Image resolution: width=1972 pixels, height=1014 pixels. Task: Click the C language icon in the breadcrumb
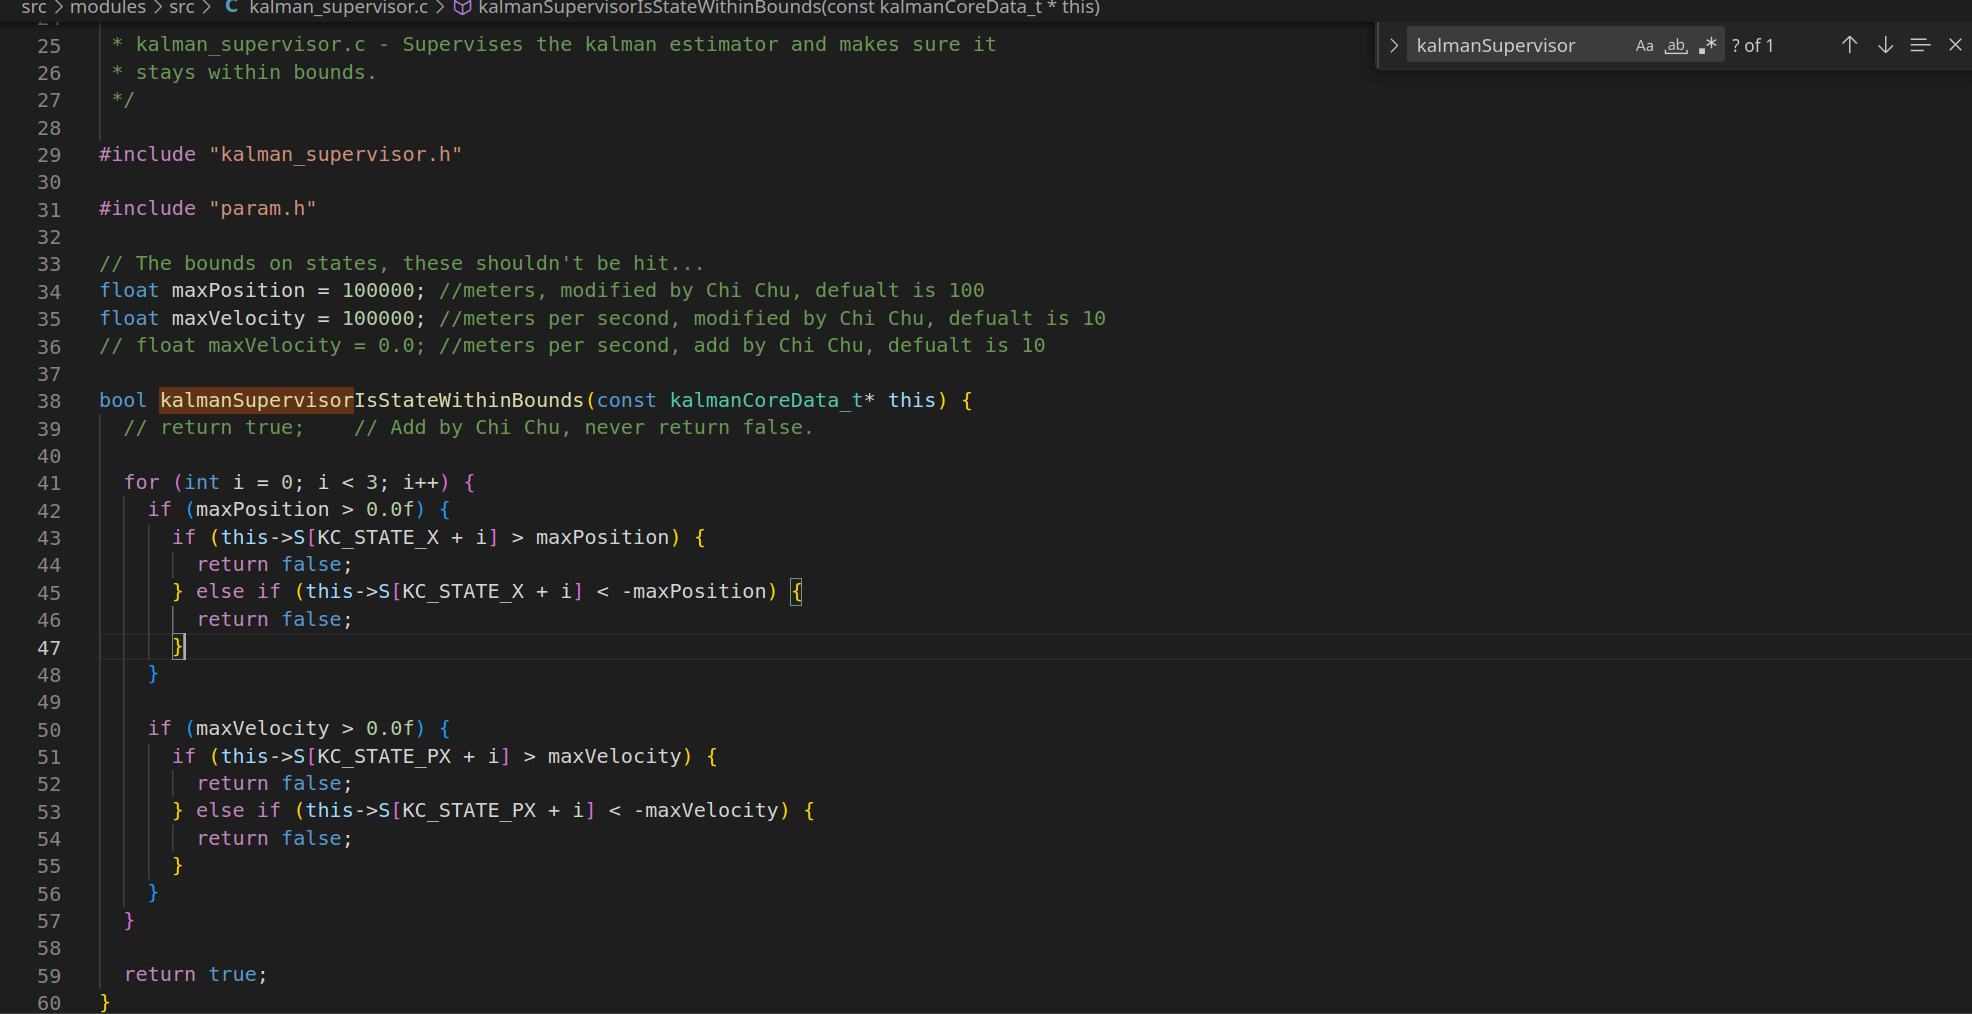click(231, 8)
